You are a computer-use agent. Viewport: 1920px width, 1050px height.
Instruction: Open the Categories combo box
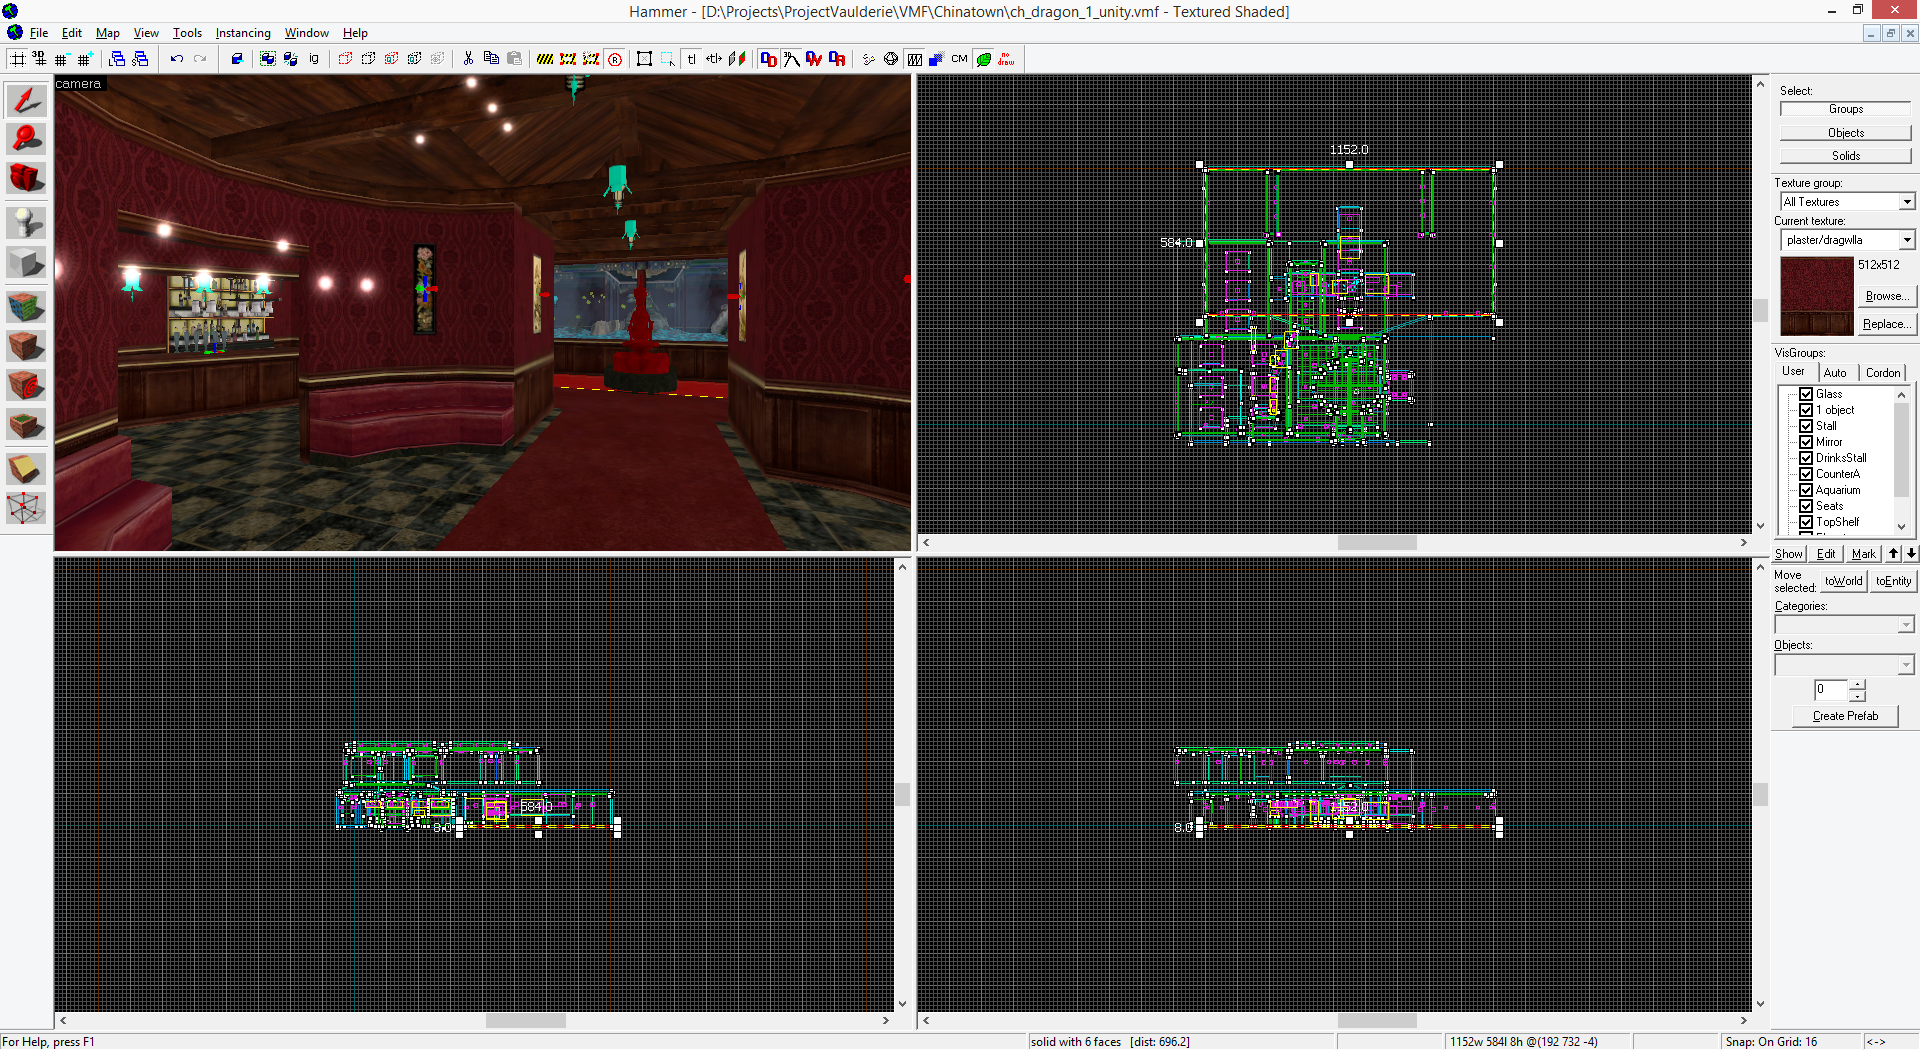[1905, 625]
